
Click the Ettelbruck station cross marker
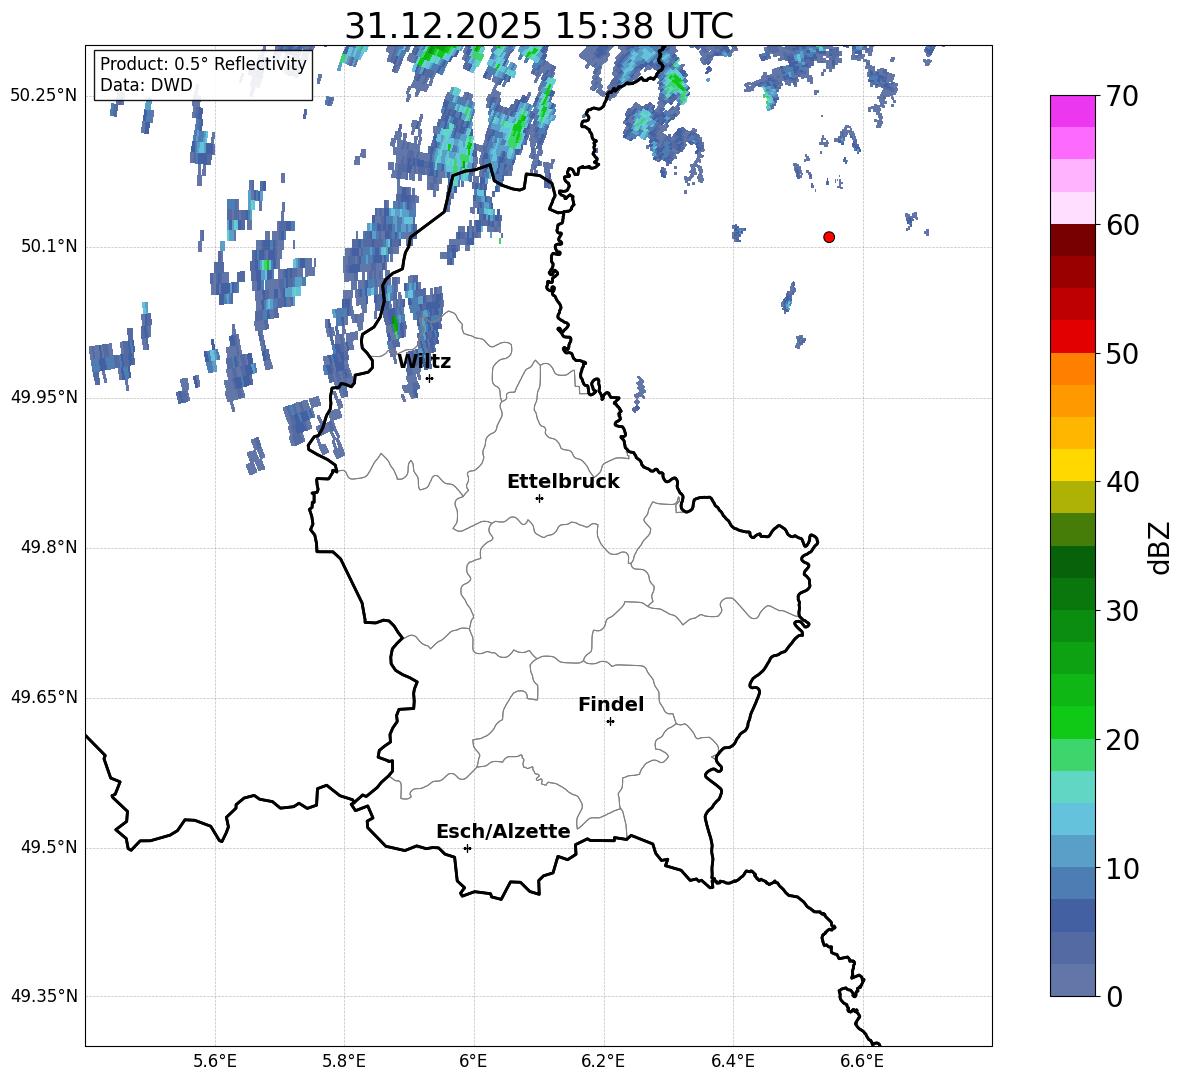pyautogui.click(x=539, y=498)
